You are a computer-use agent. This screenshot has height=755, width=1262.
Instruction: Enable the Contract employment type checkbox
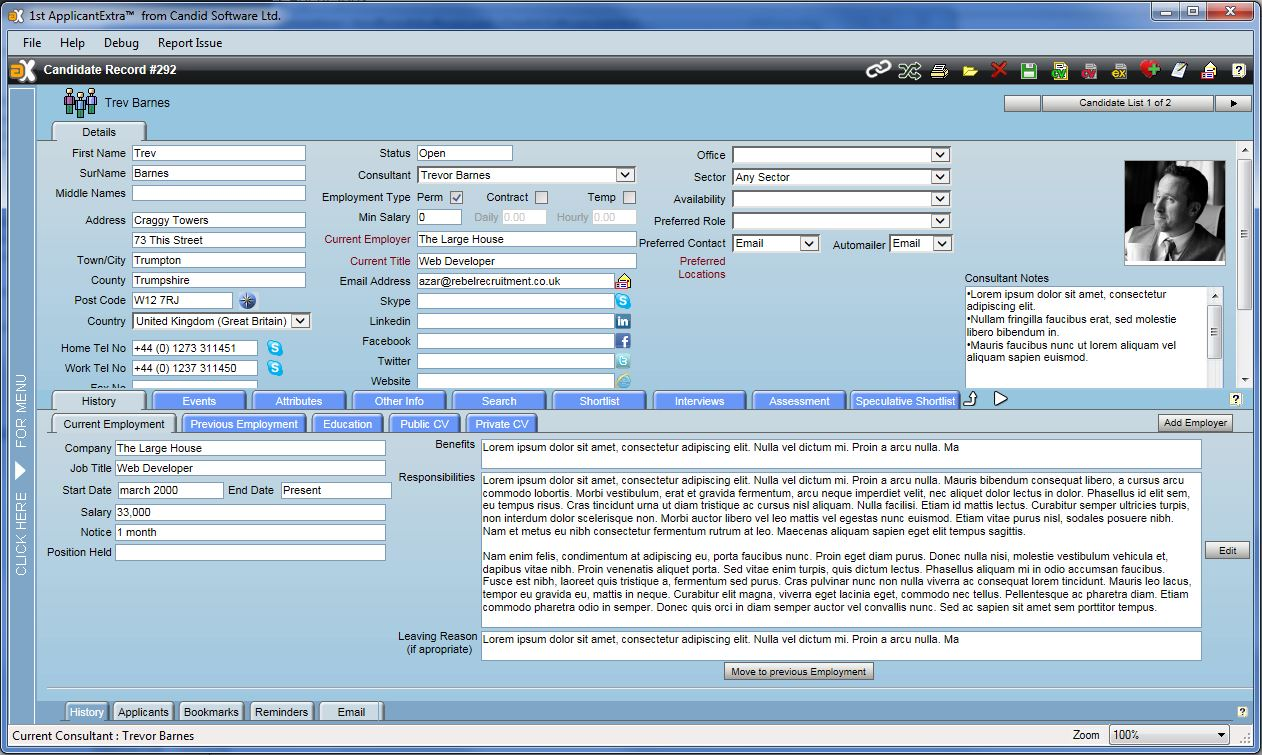(x=541, y=197)
